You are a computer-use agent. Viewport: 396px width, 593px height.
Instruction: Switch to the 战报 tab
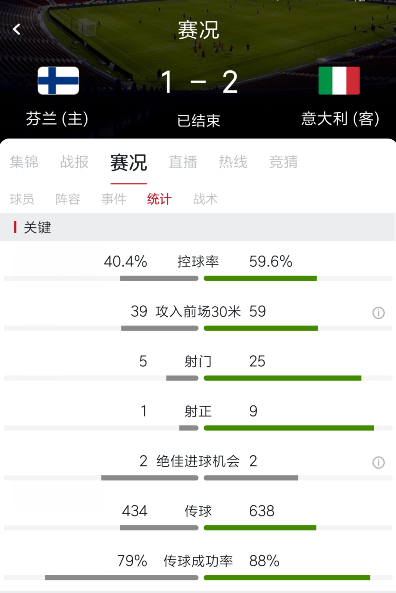tap(75, 162)
